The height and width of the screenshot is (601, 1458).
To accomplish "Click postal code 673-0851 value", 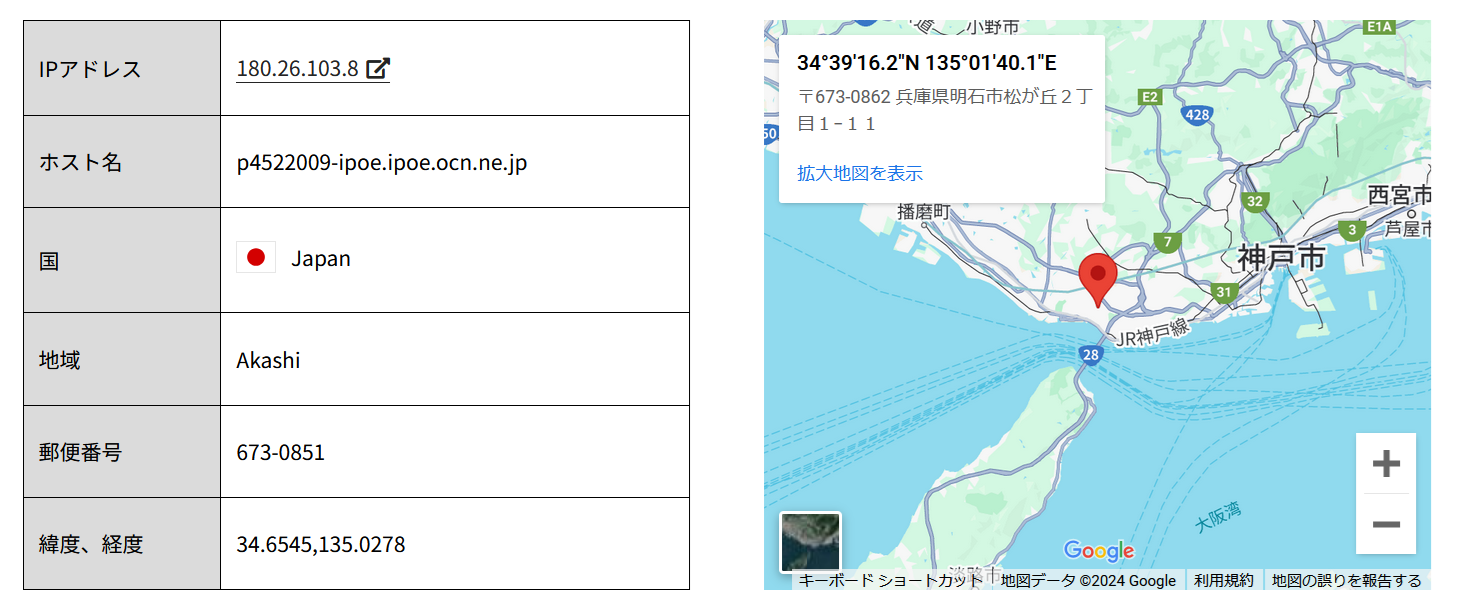I will (x=280, y=452).
